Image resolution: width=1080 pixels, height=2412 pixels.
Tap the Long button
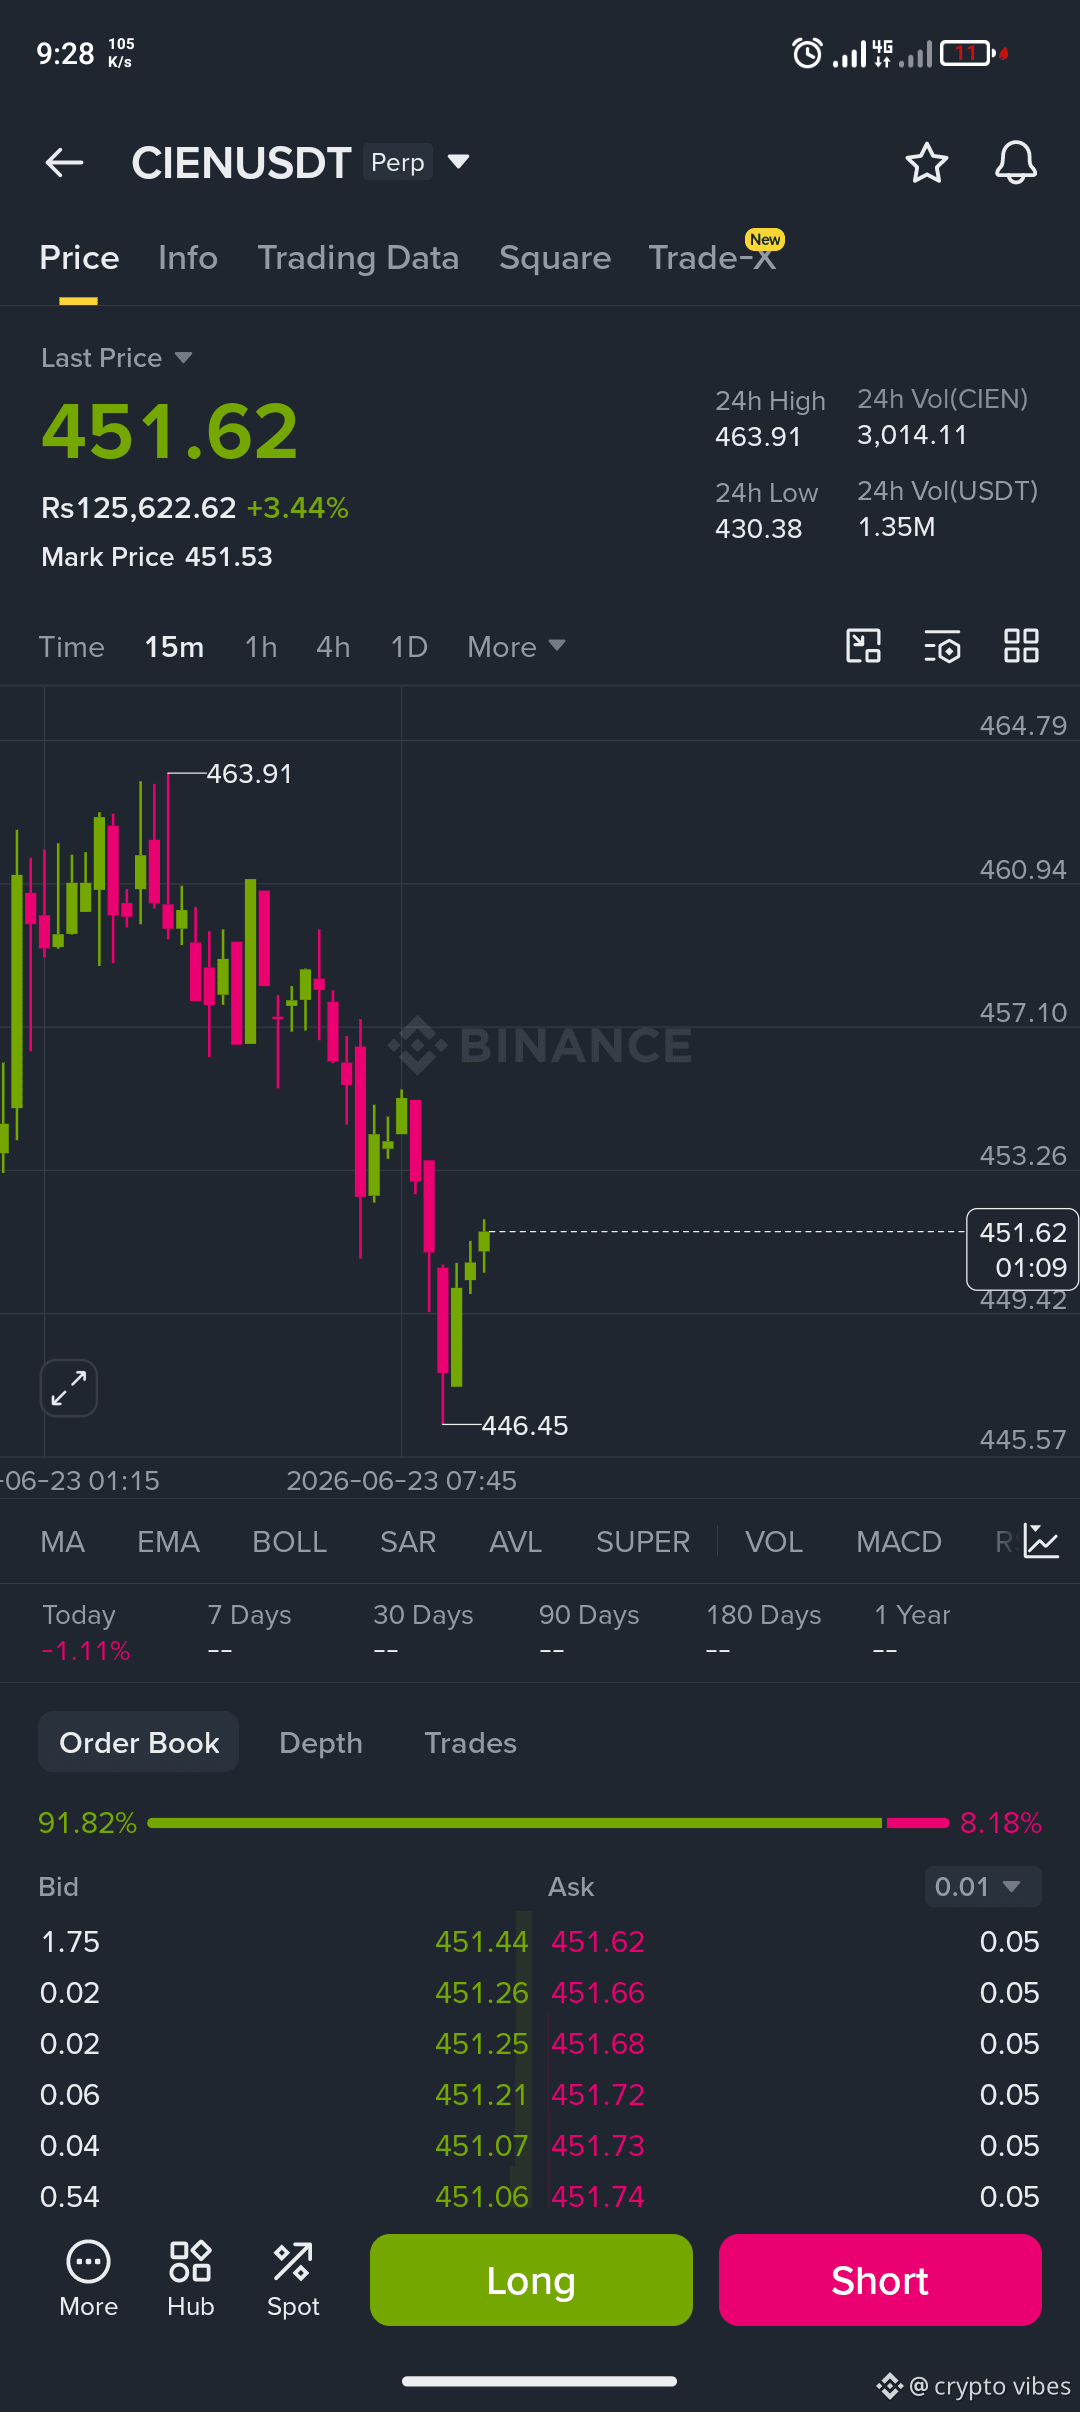531,2280
